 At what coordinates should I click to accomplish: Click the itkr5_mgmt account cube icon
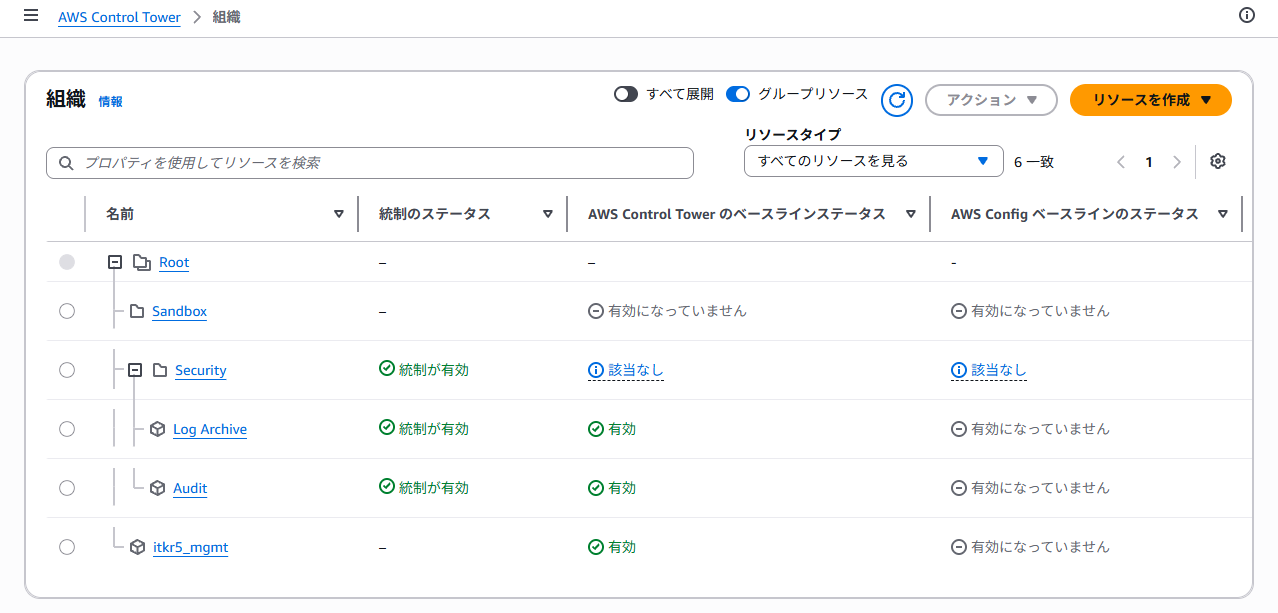137,547
